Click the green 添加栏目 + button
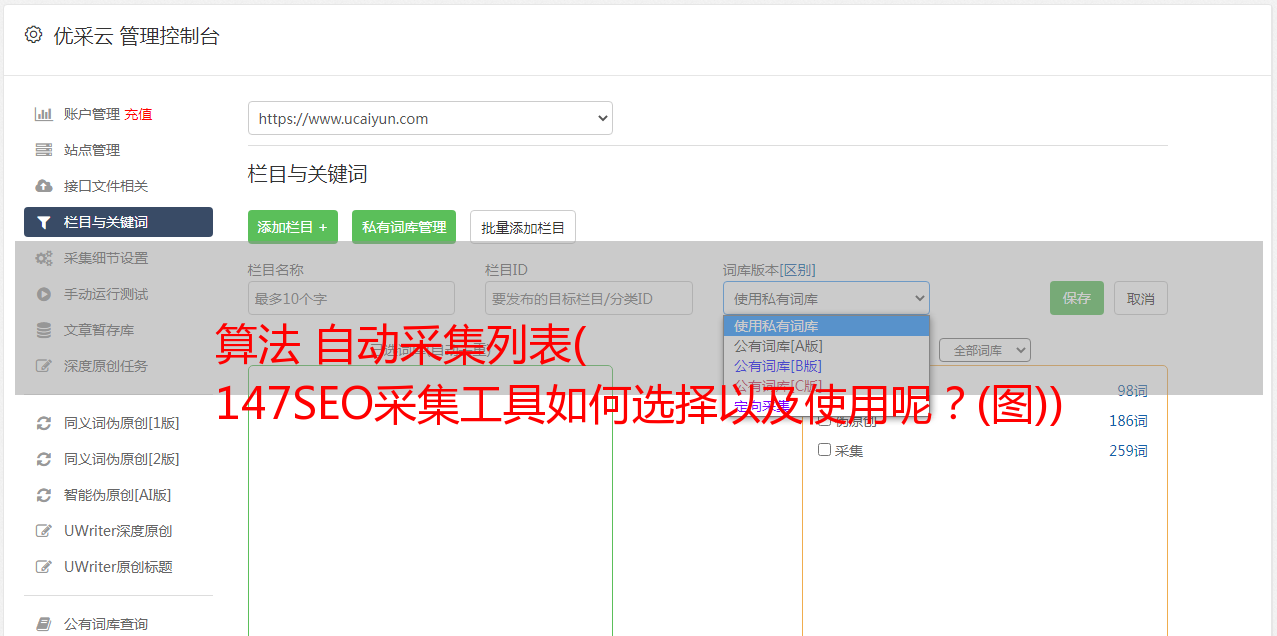Viewport: 1277px width, 636px height. (x=293, y=227)
